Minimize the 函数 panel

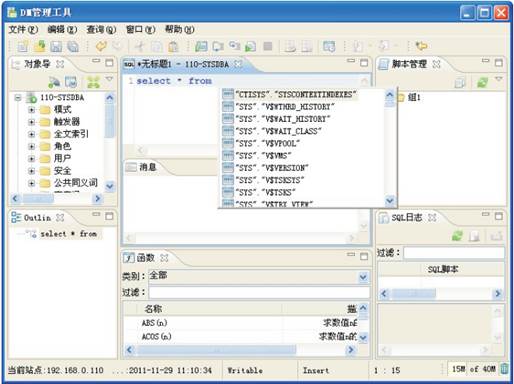click(351, 255)
